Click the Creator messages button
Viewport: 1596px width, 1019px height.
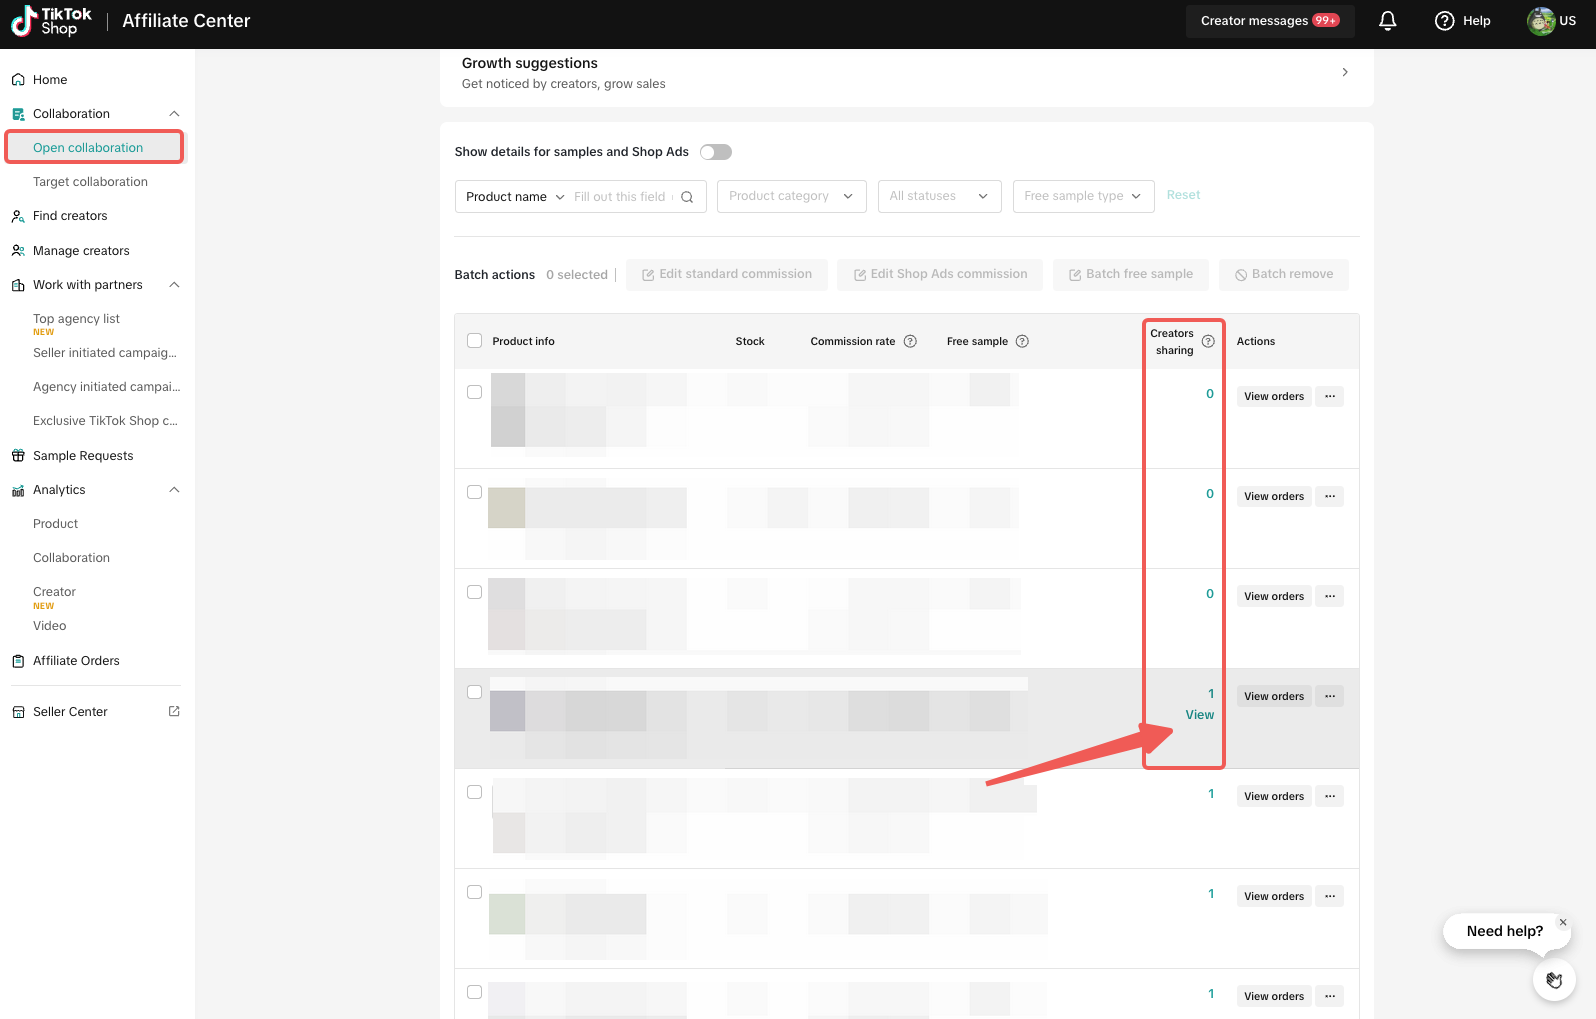[1269, 21]
